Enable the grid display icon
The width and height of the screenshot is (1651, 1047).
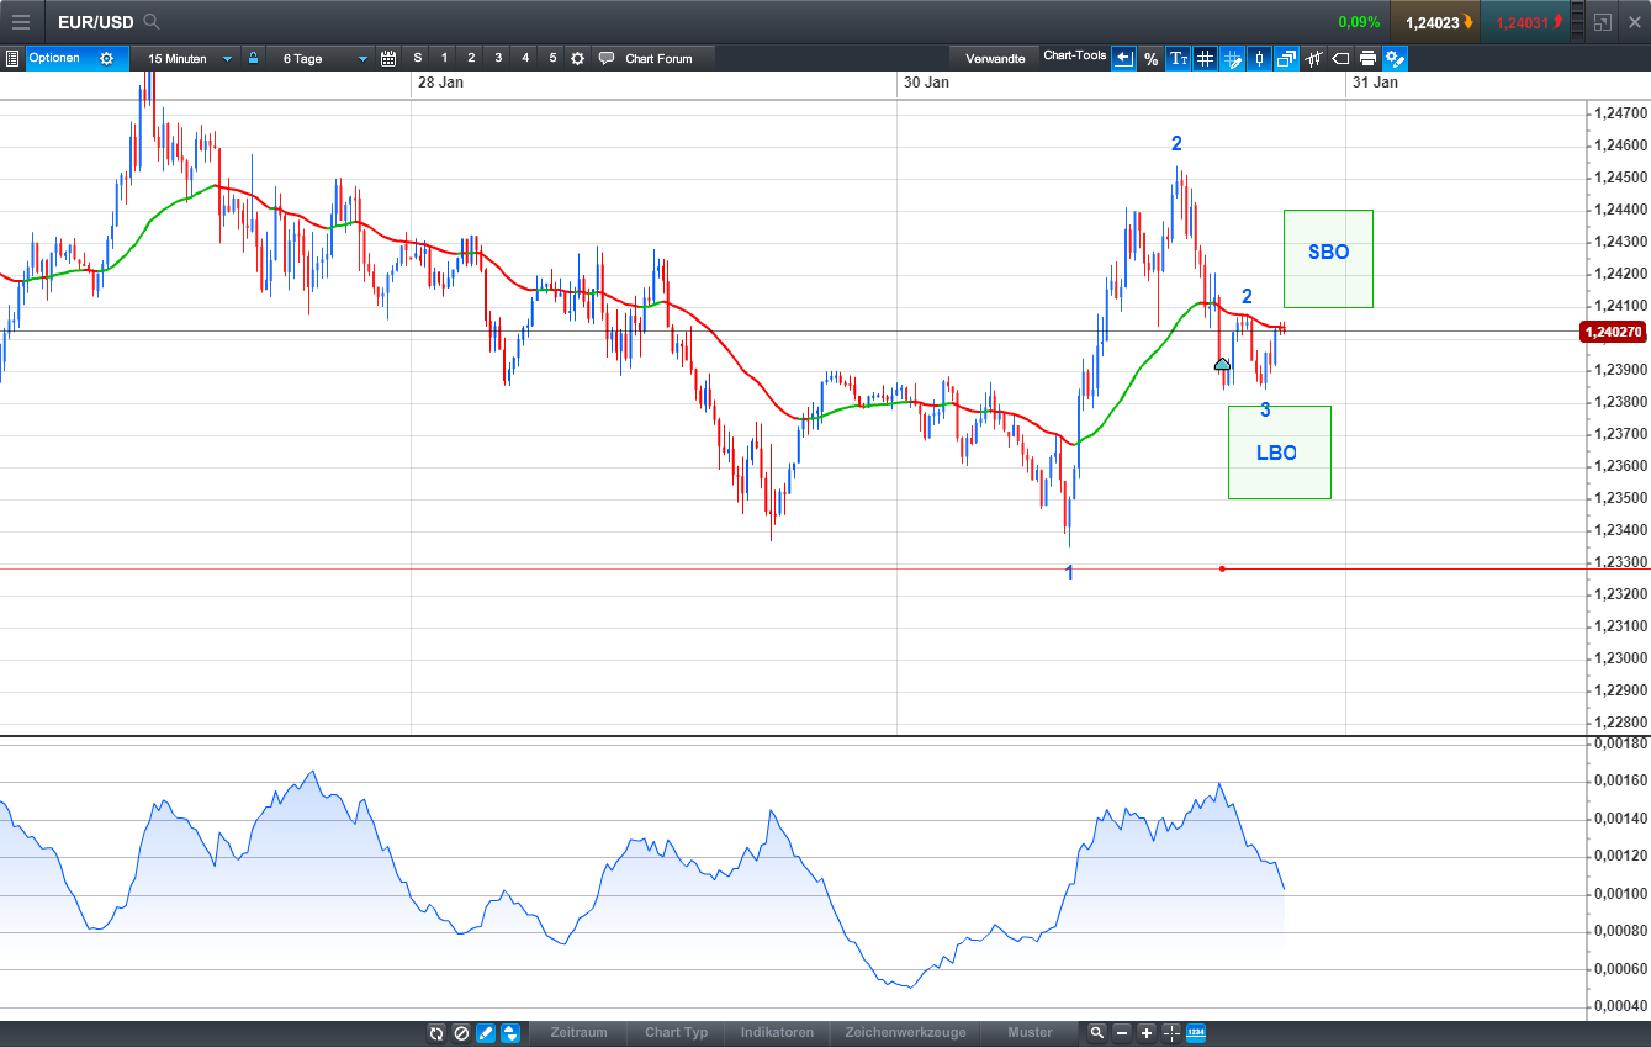click(x=1205, y=58)
